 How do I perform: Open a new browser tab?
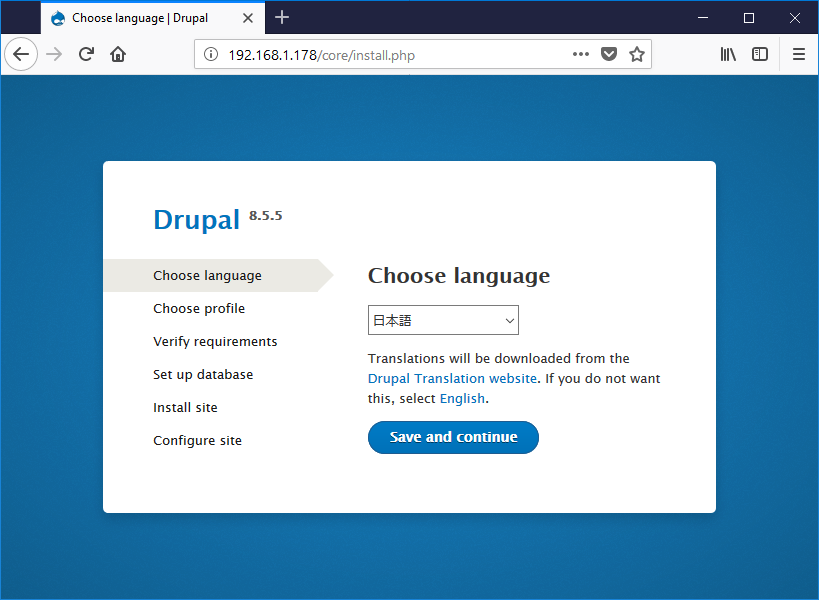coord(281,17)
